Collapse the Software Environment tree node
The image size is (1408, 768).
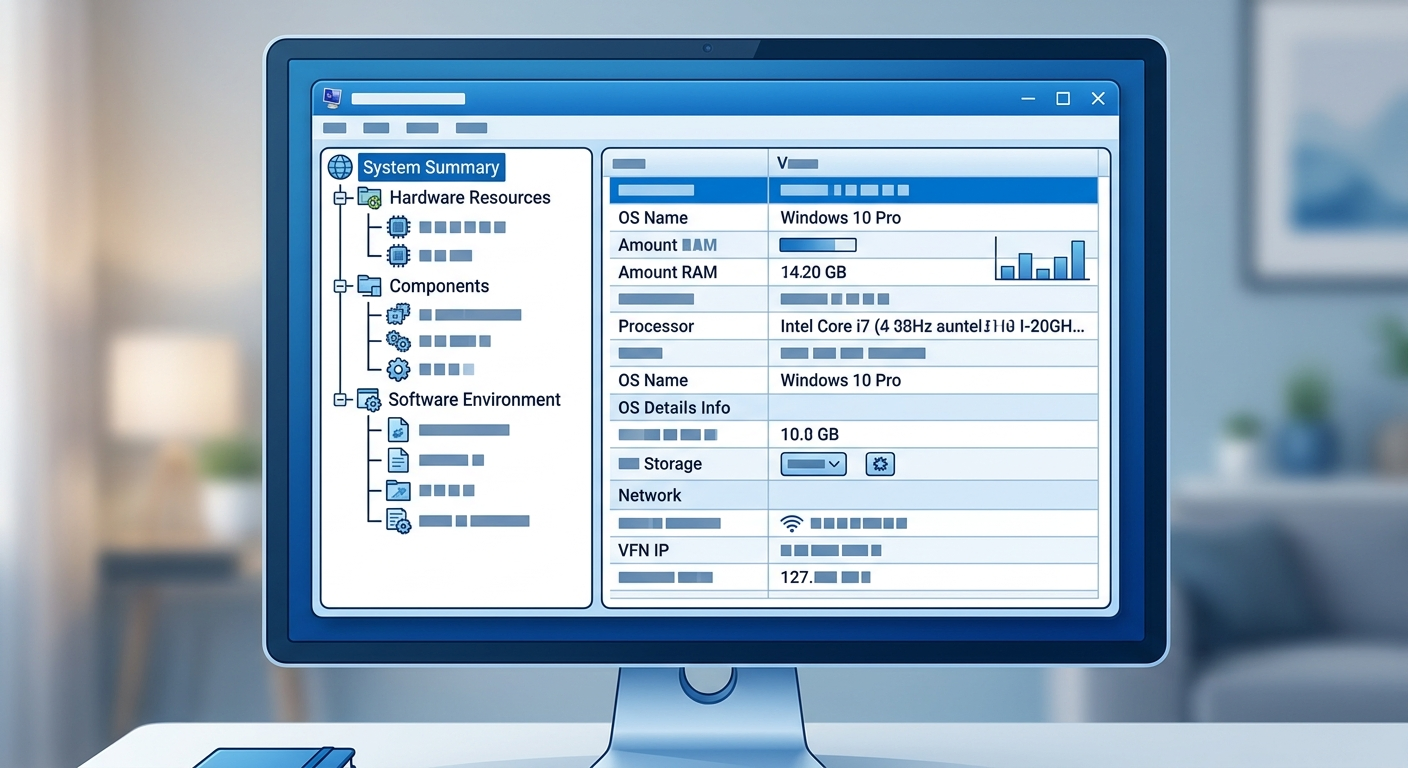pyautogui.click(x=340, y=400)
